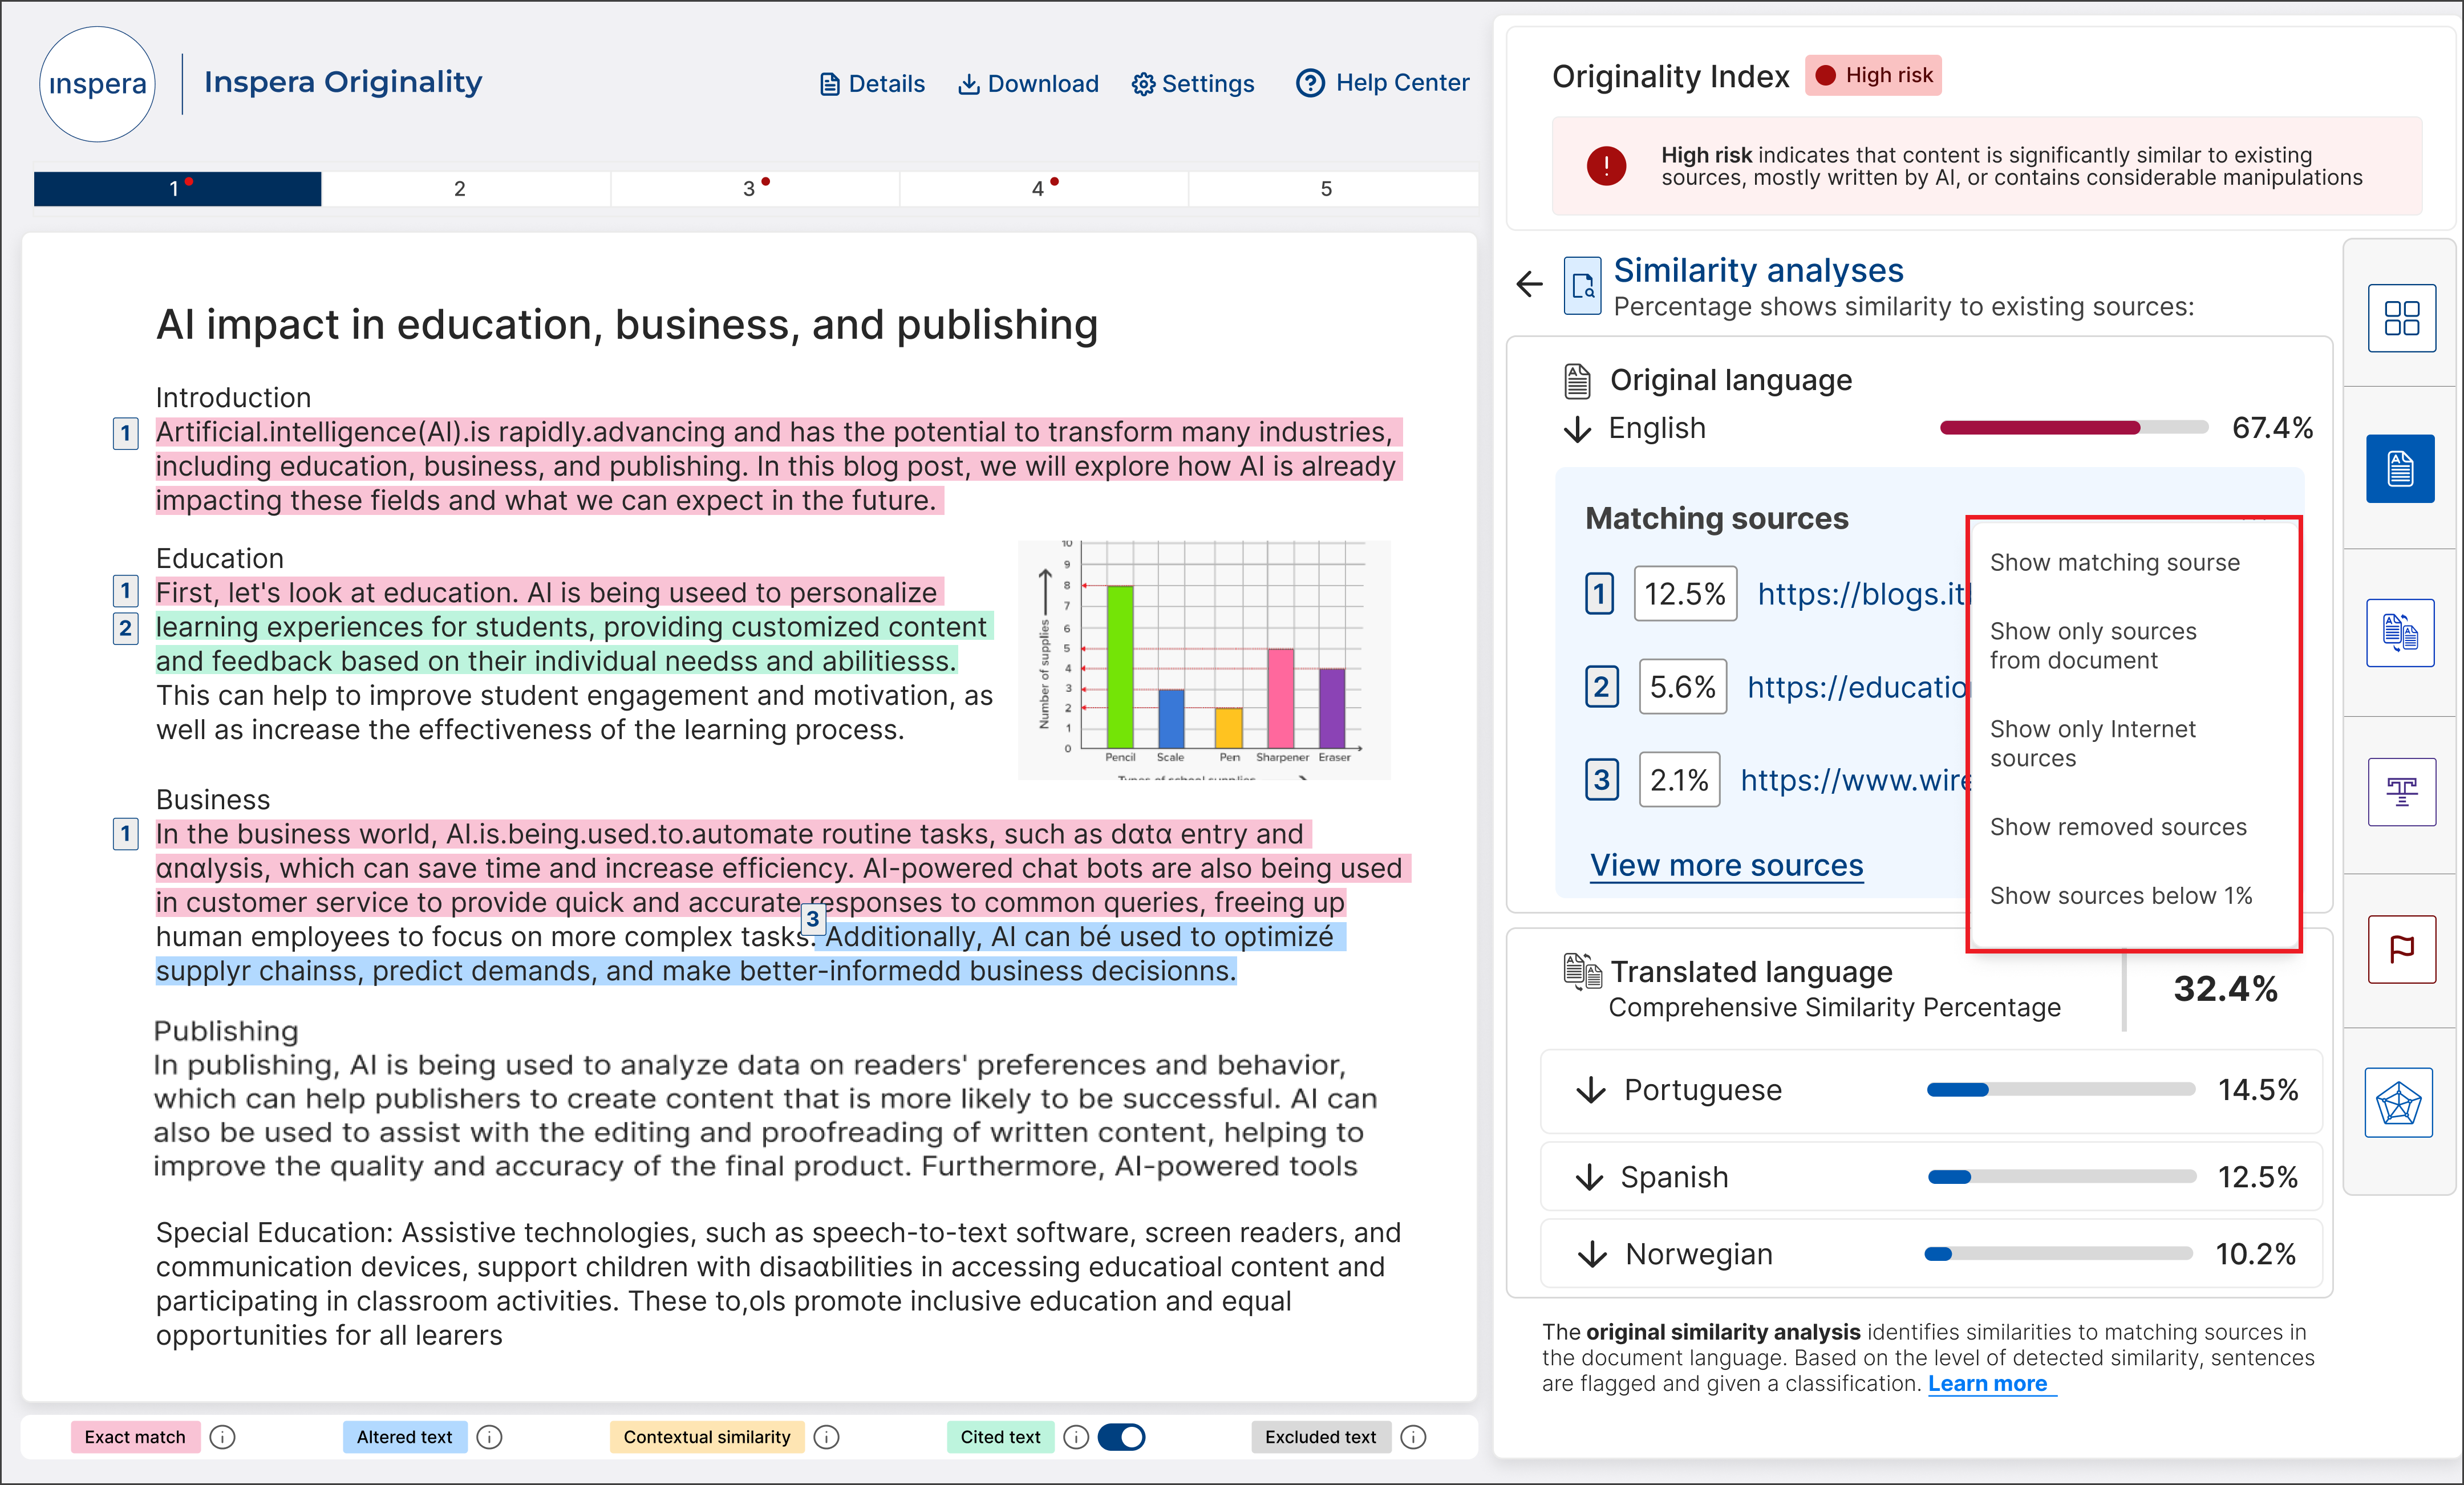Open the text manipulation sidebar icon

2401,792
